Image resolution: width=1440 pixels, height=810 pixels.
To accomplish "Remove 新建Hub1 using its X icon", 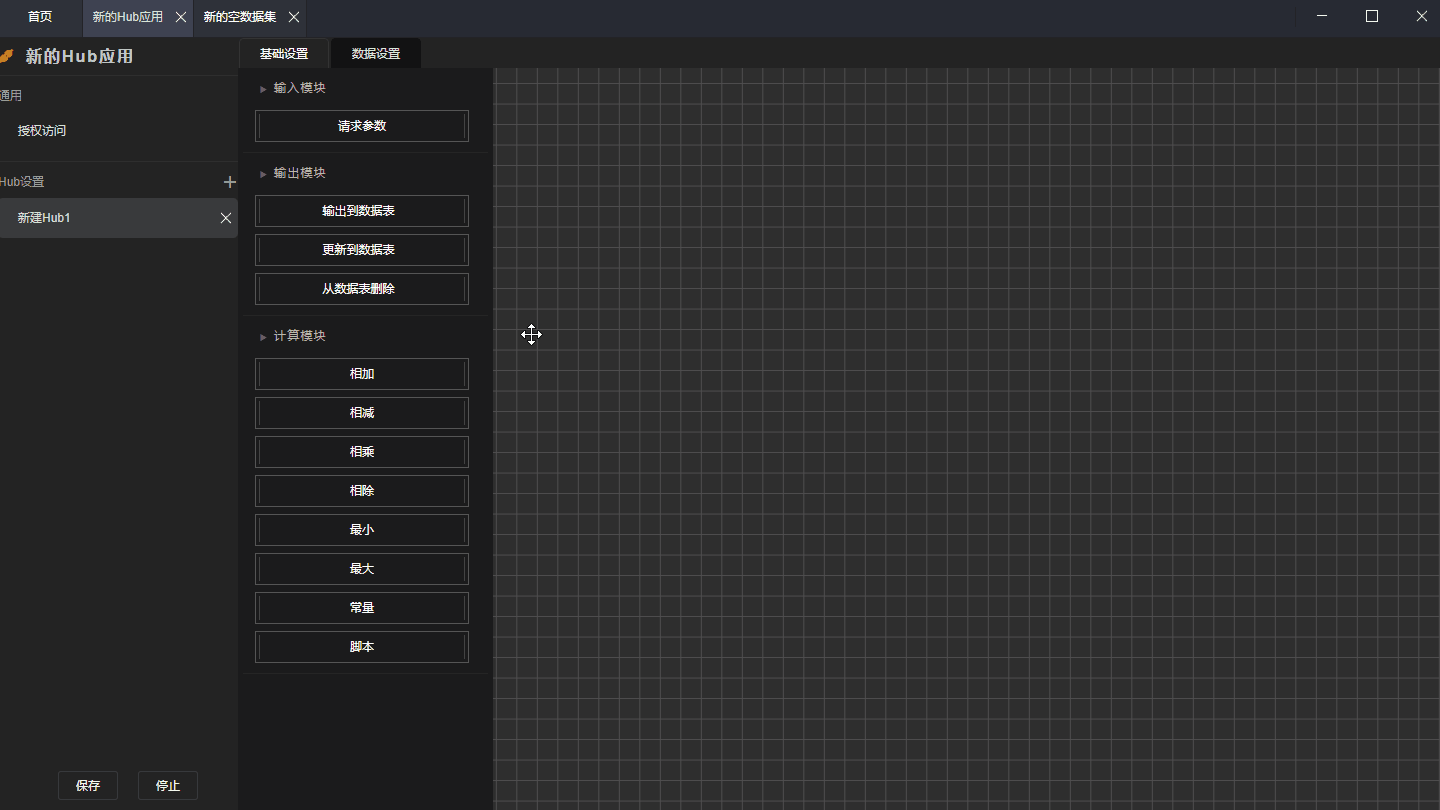I will tap(226, 218).
